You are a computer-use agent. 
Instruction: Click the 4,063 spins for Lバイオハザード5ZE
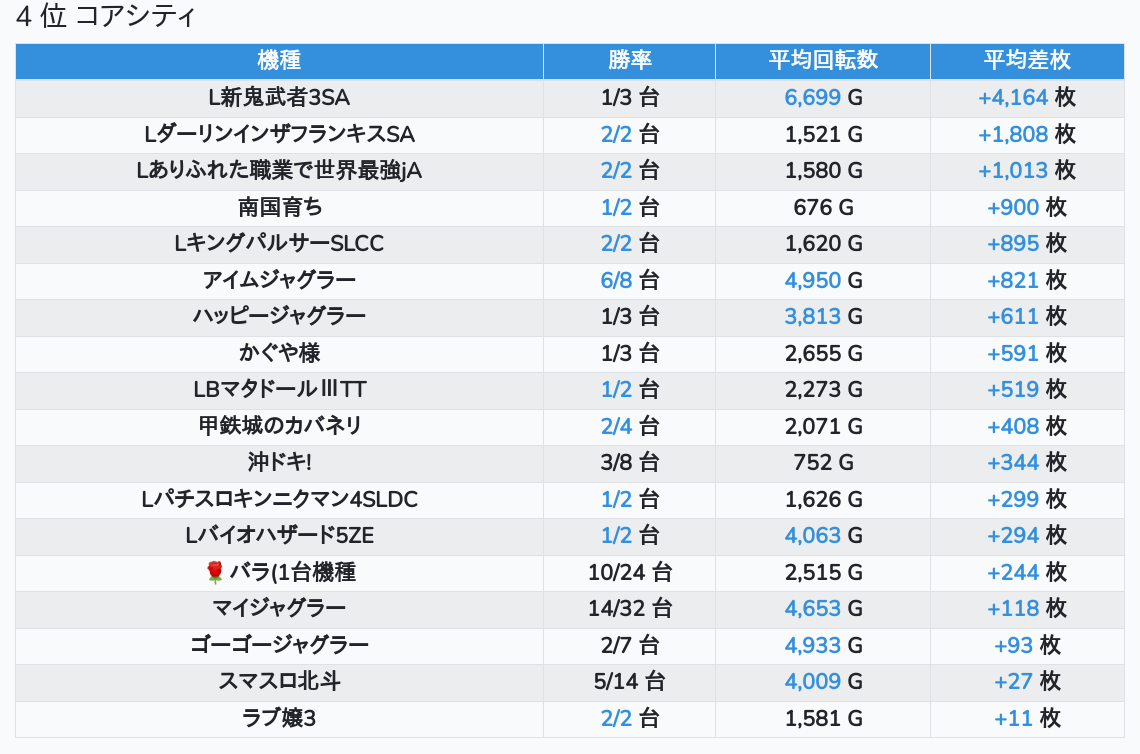(x=813, y=535)
